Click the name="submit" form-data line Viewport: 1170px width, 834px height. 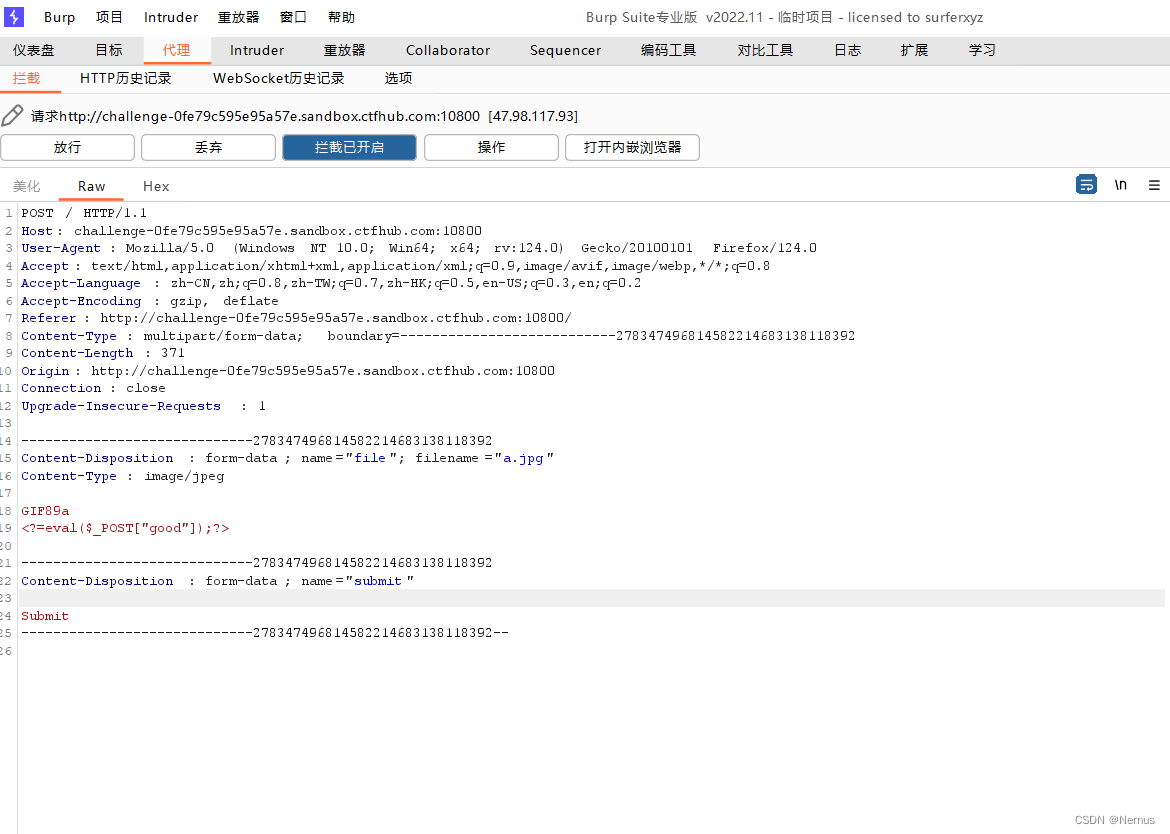point(217,581)
